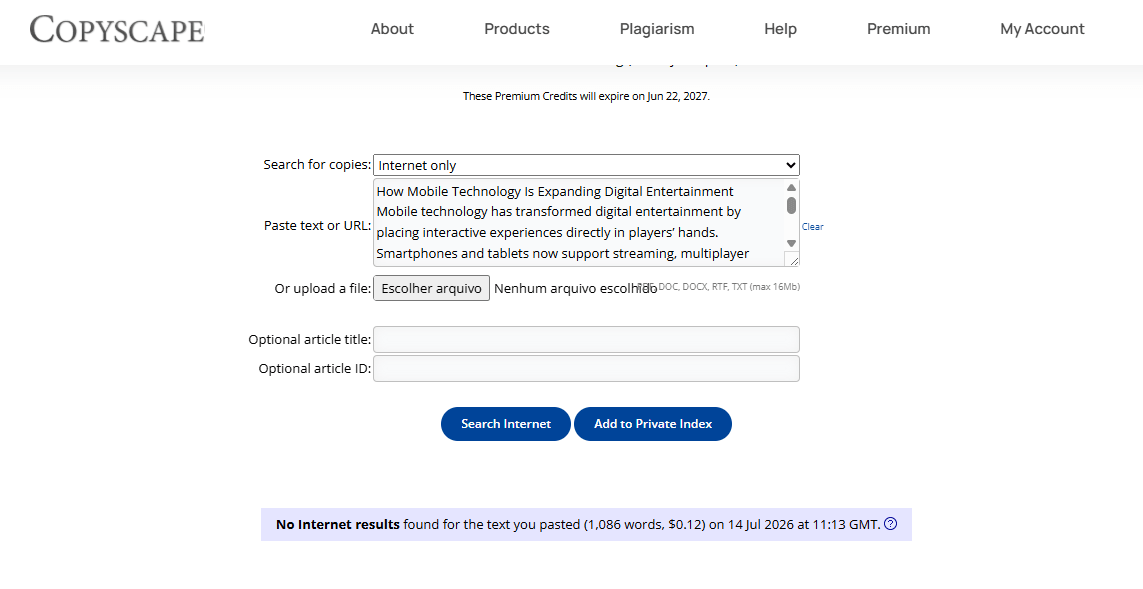This screenshot has height=589, width=1143.
Task: Open the Plagiarism menu
Action: 657,29
